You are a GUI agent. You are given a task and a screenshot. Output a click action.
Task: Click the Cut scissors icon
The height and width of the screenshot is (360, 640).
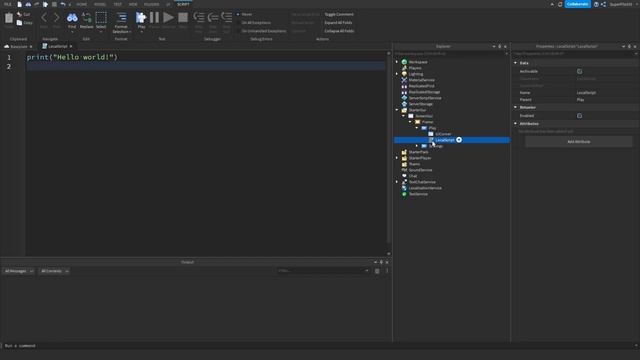pyautogui.click(x=19, y=14)
